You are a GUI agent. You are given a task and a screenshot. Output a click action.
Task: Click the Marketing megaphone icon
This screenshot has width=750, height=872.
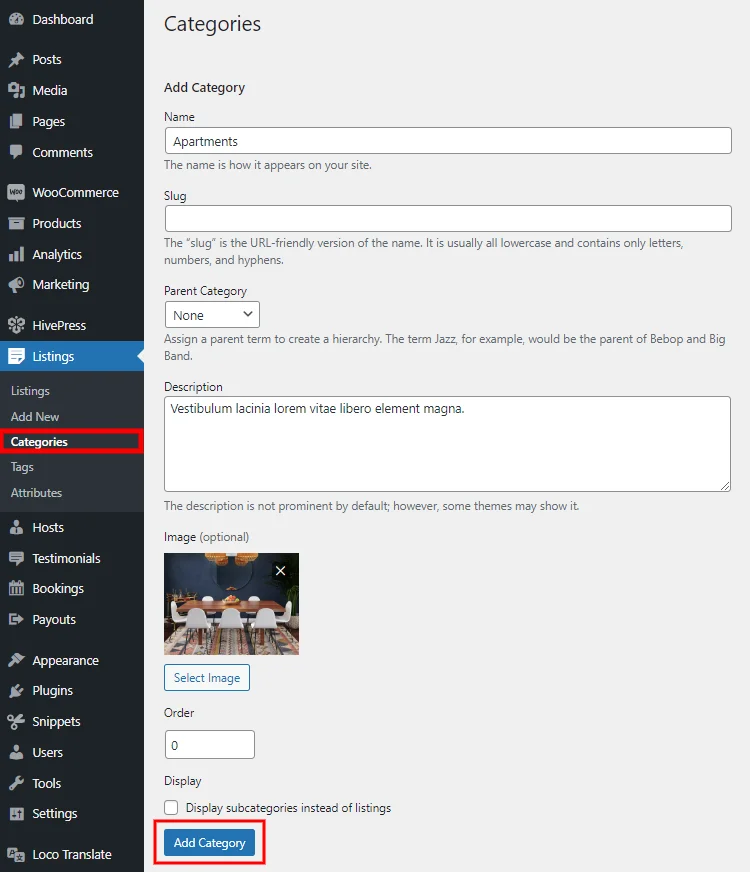coord(17,285)
